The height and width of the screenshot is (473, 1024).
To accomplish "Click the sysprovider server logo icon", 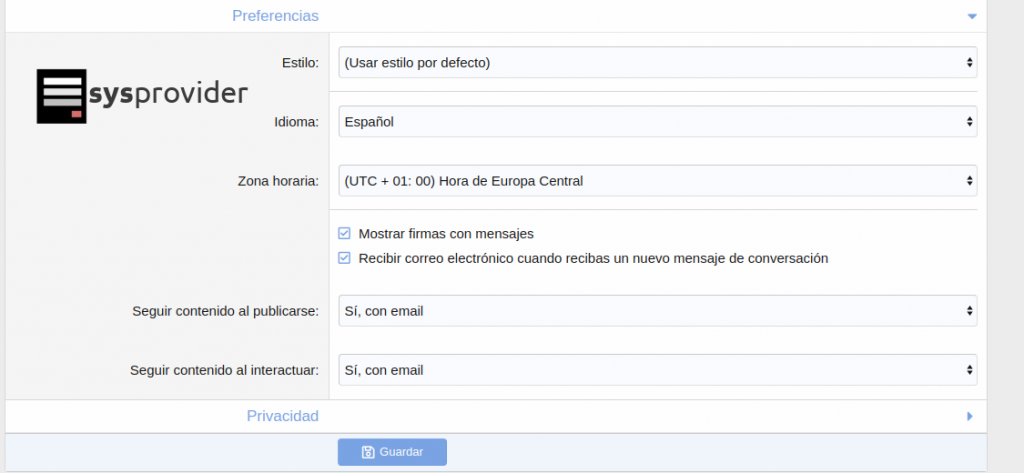I will [x=61, y=96].
